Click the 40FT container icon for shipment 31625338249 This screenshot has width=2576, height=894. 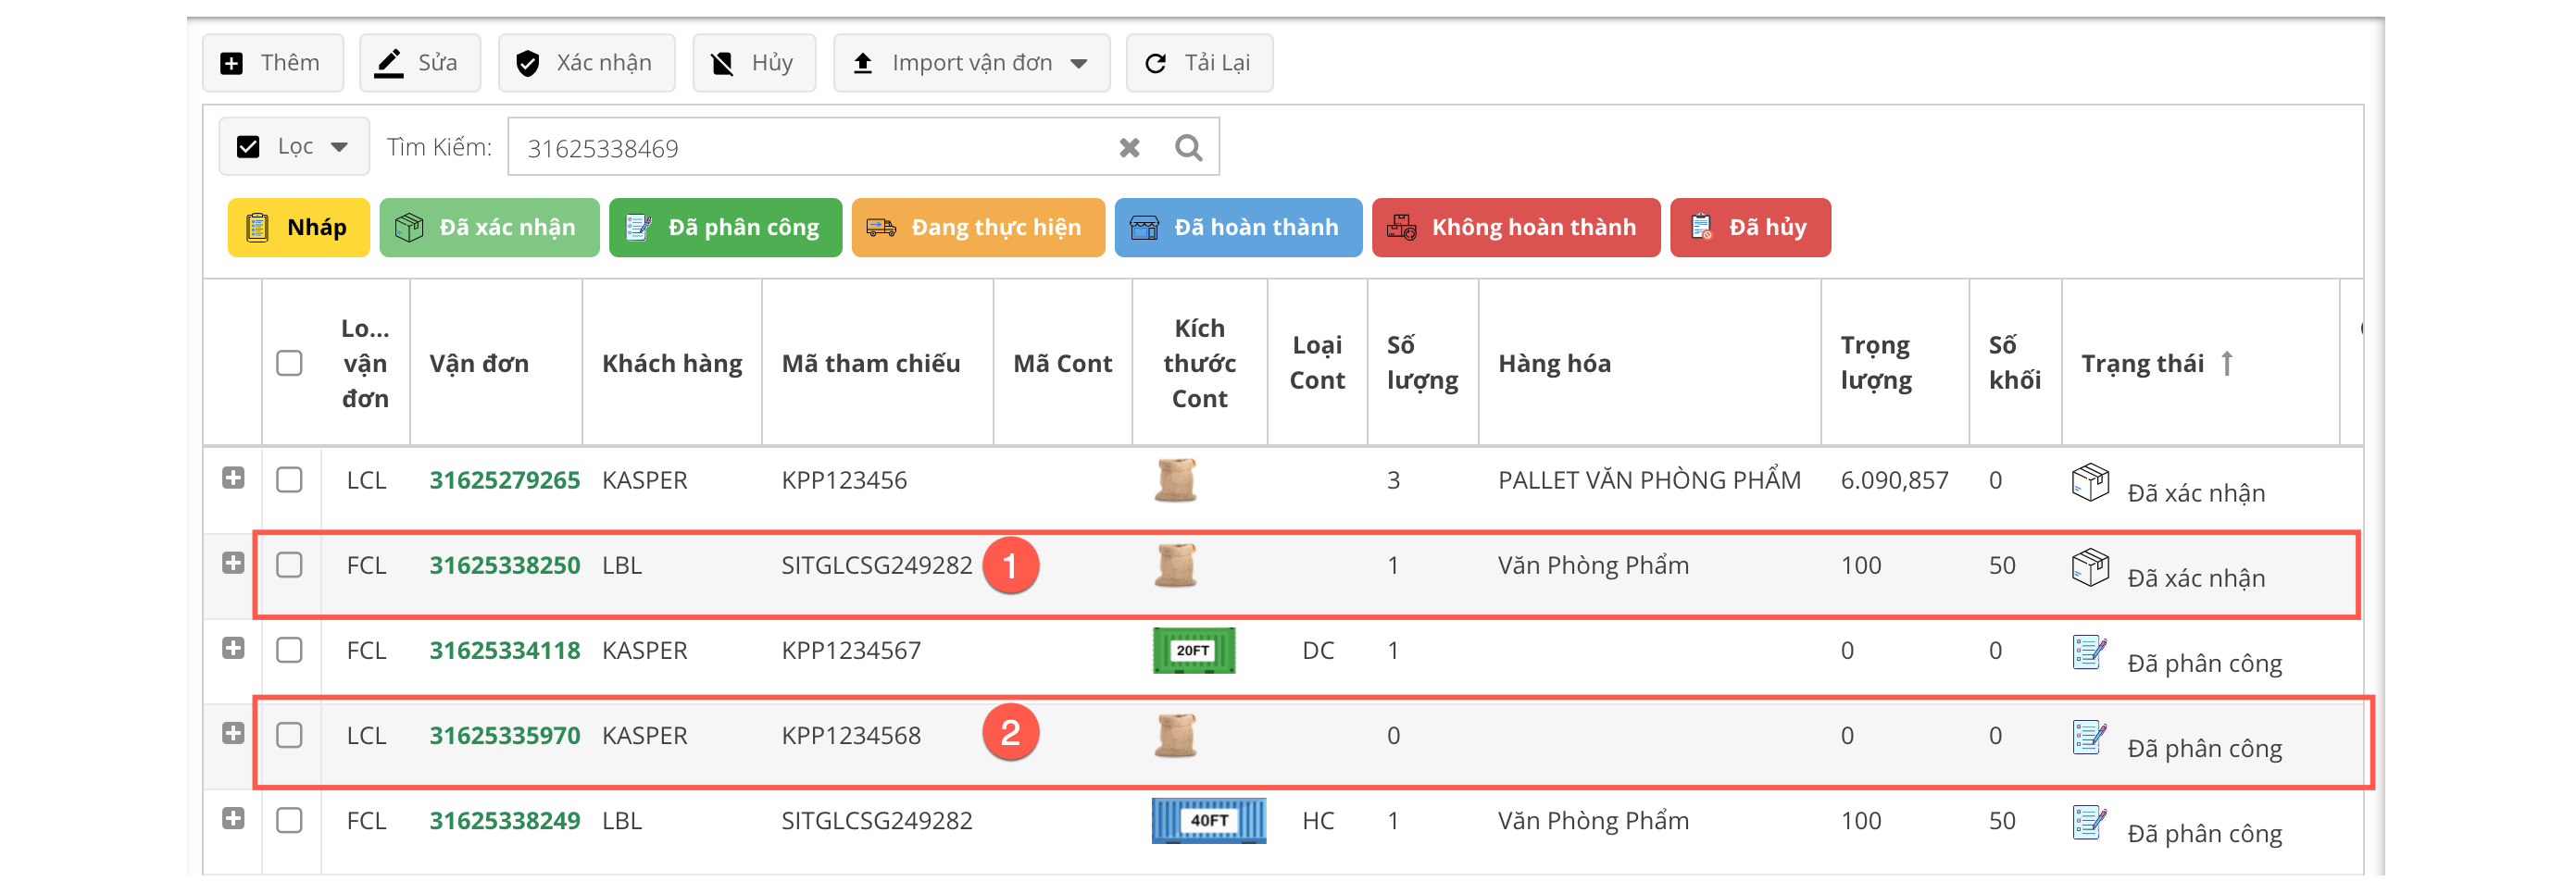(1208, 820)
